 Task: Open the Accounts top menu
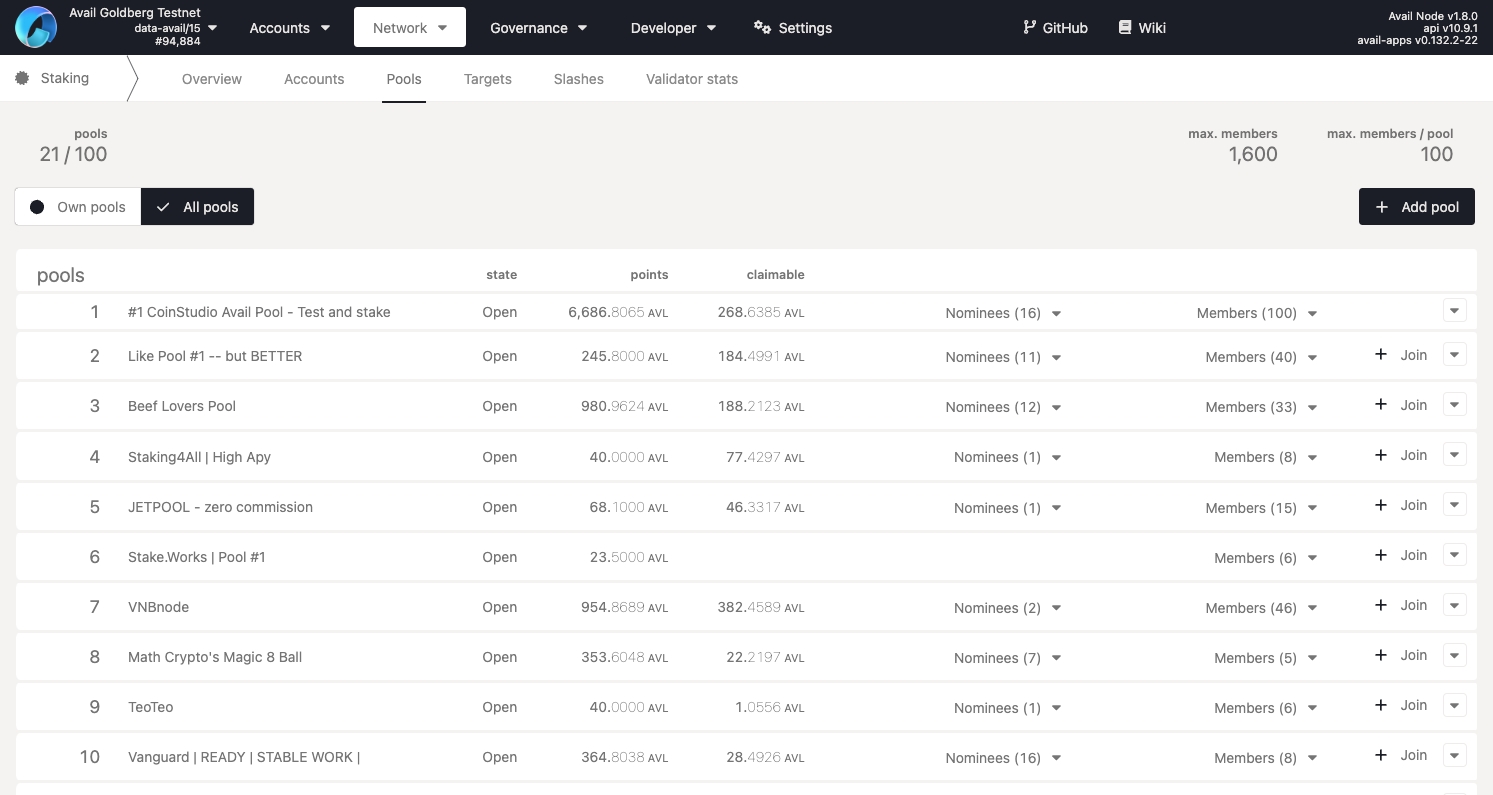coord(289,28)
